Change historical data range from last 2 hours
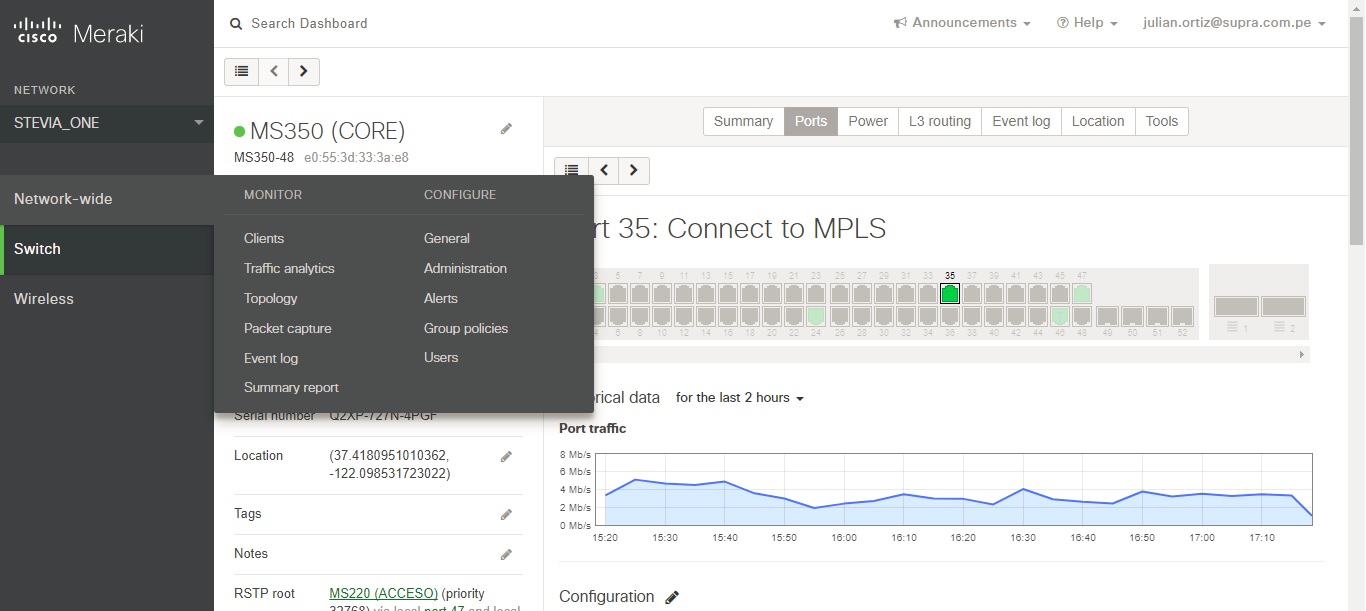1366x611 pixels. 738,397
